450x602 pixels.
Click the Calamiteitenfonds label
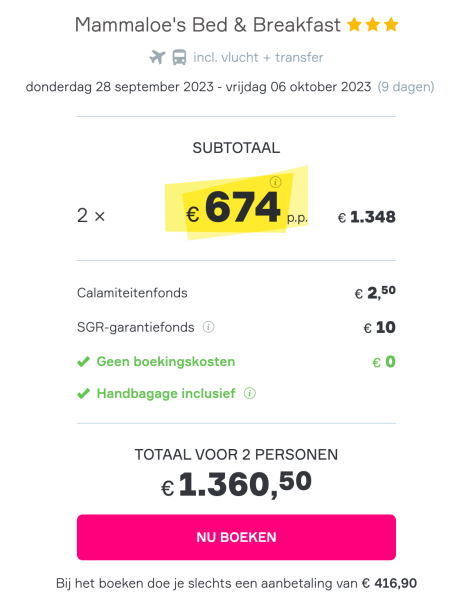click(x=132, y=293)
